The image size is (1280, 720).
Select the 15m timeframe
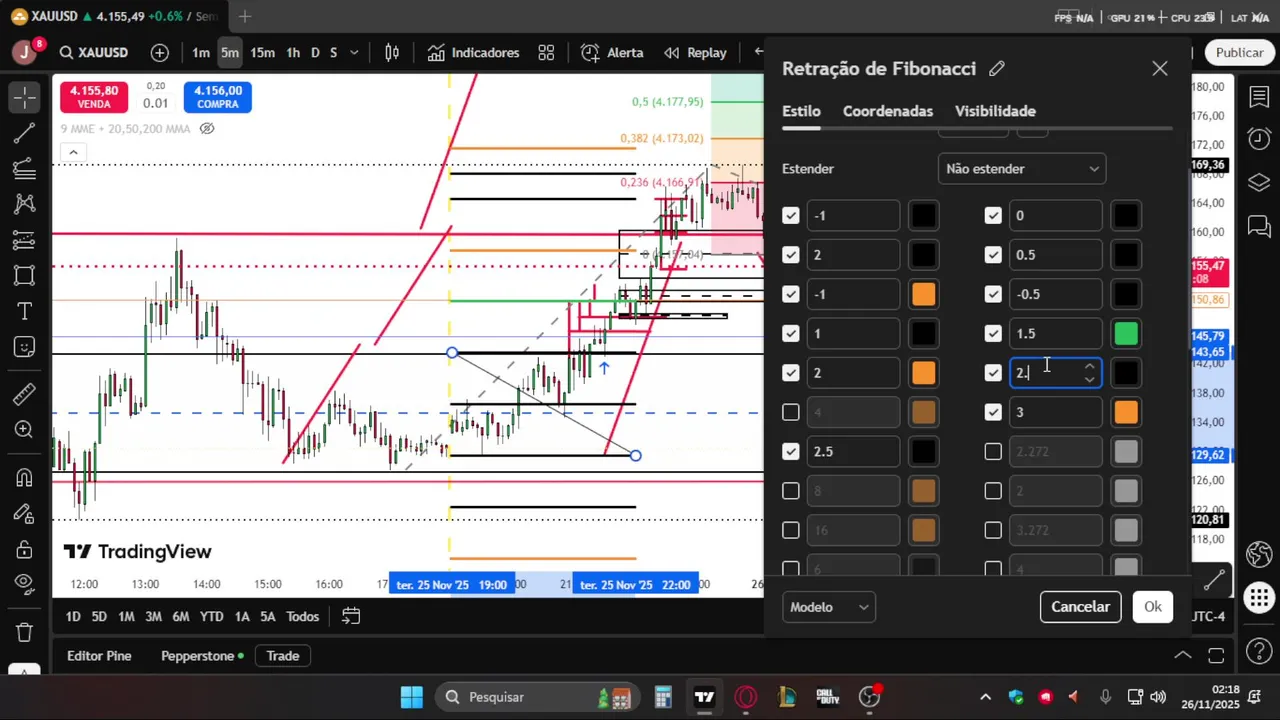coord(263,52)
